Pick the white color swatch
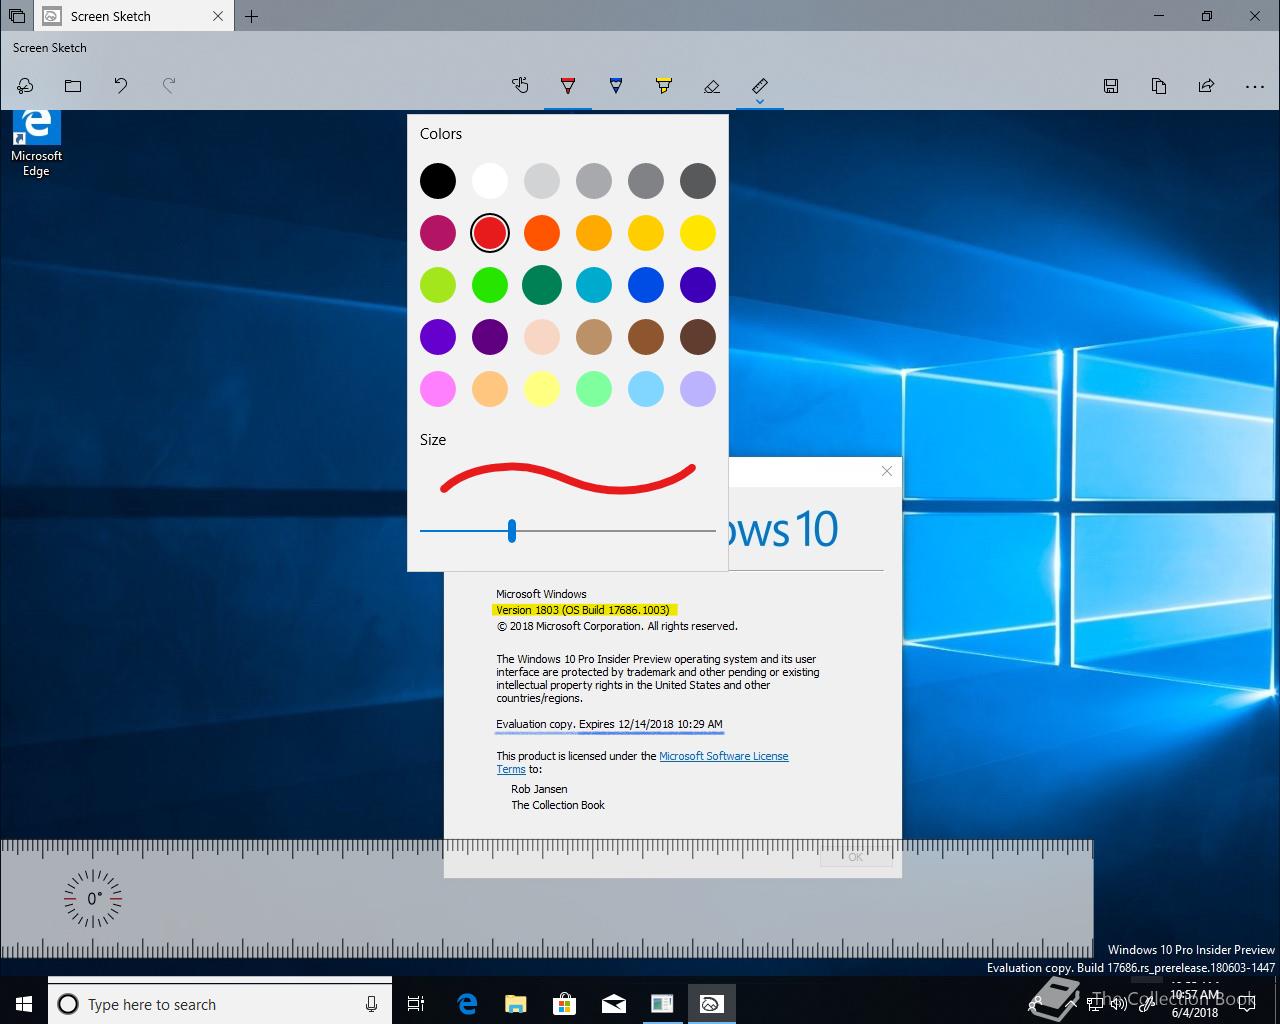The width and height of the screenshot is (1280, 1024). [x=490, y=181]
